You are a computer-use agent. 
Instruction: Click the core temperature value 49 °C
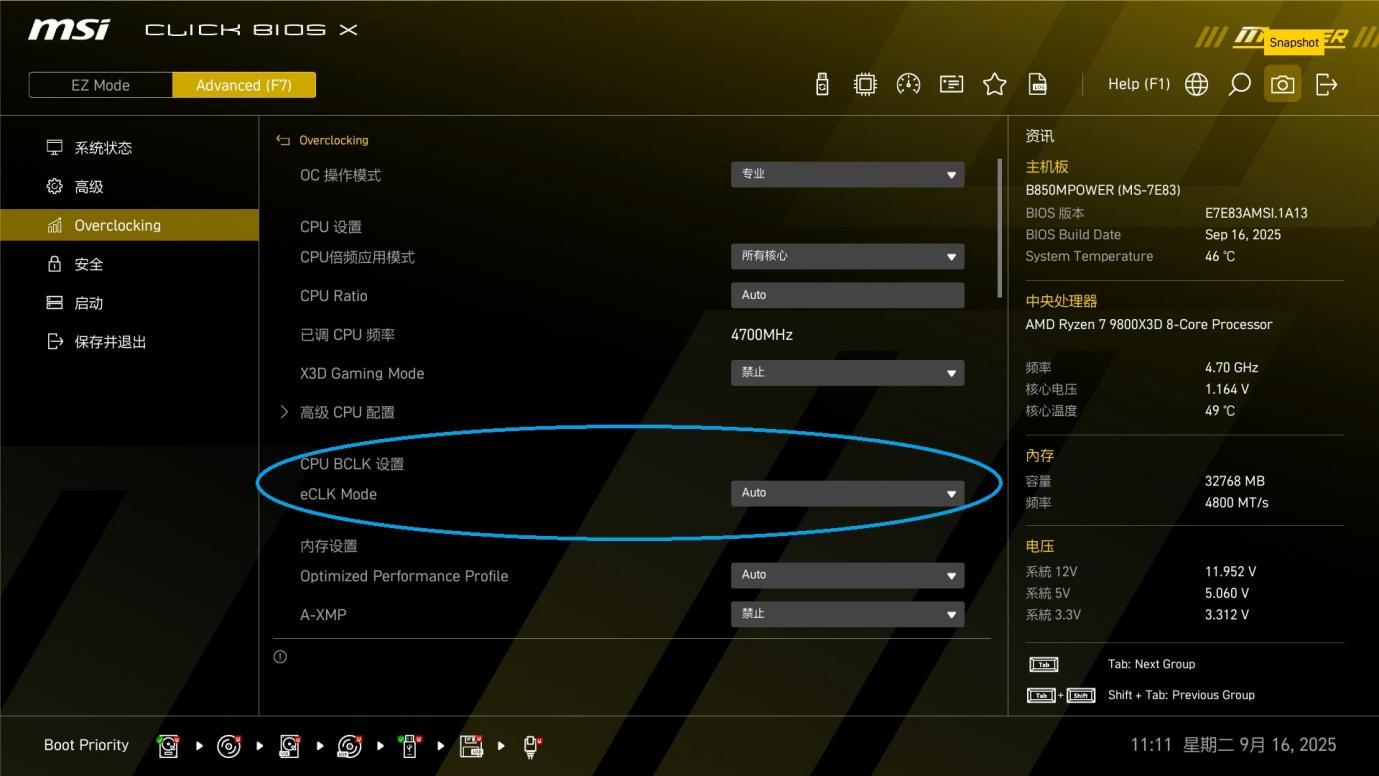(x=1220, y=411)
